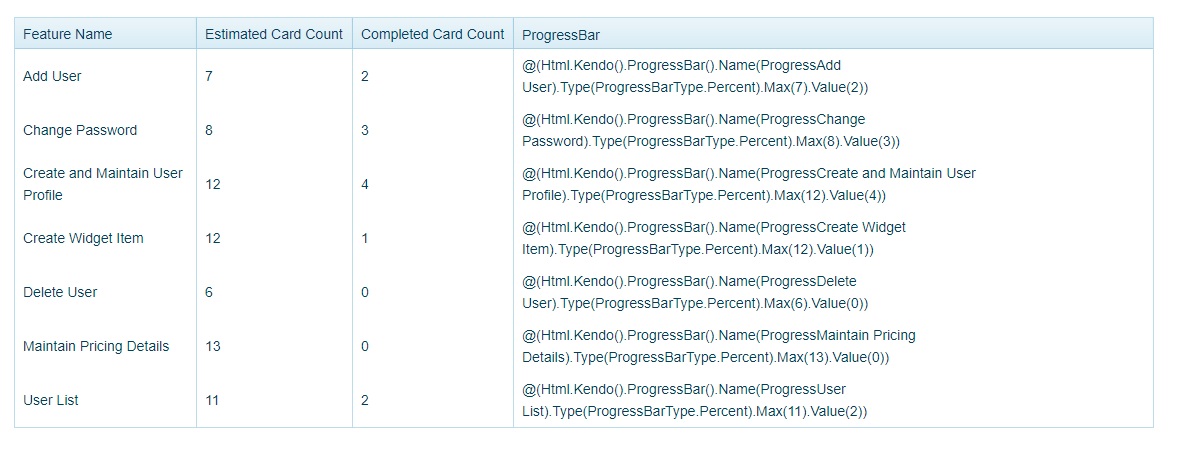Click estimated count 11 for User List
Viewport: 1179px width, 449px height.
[212, 400]
